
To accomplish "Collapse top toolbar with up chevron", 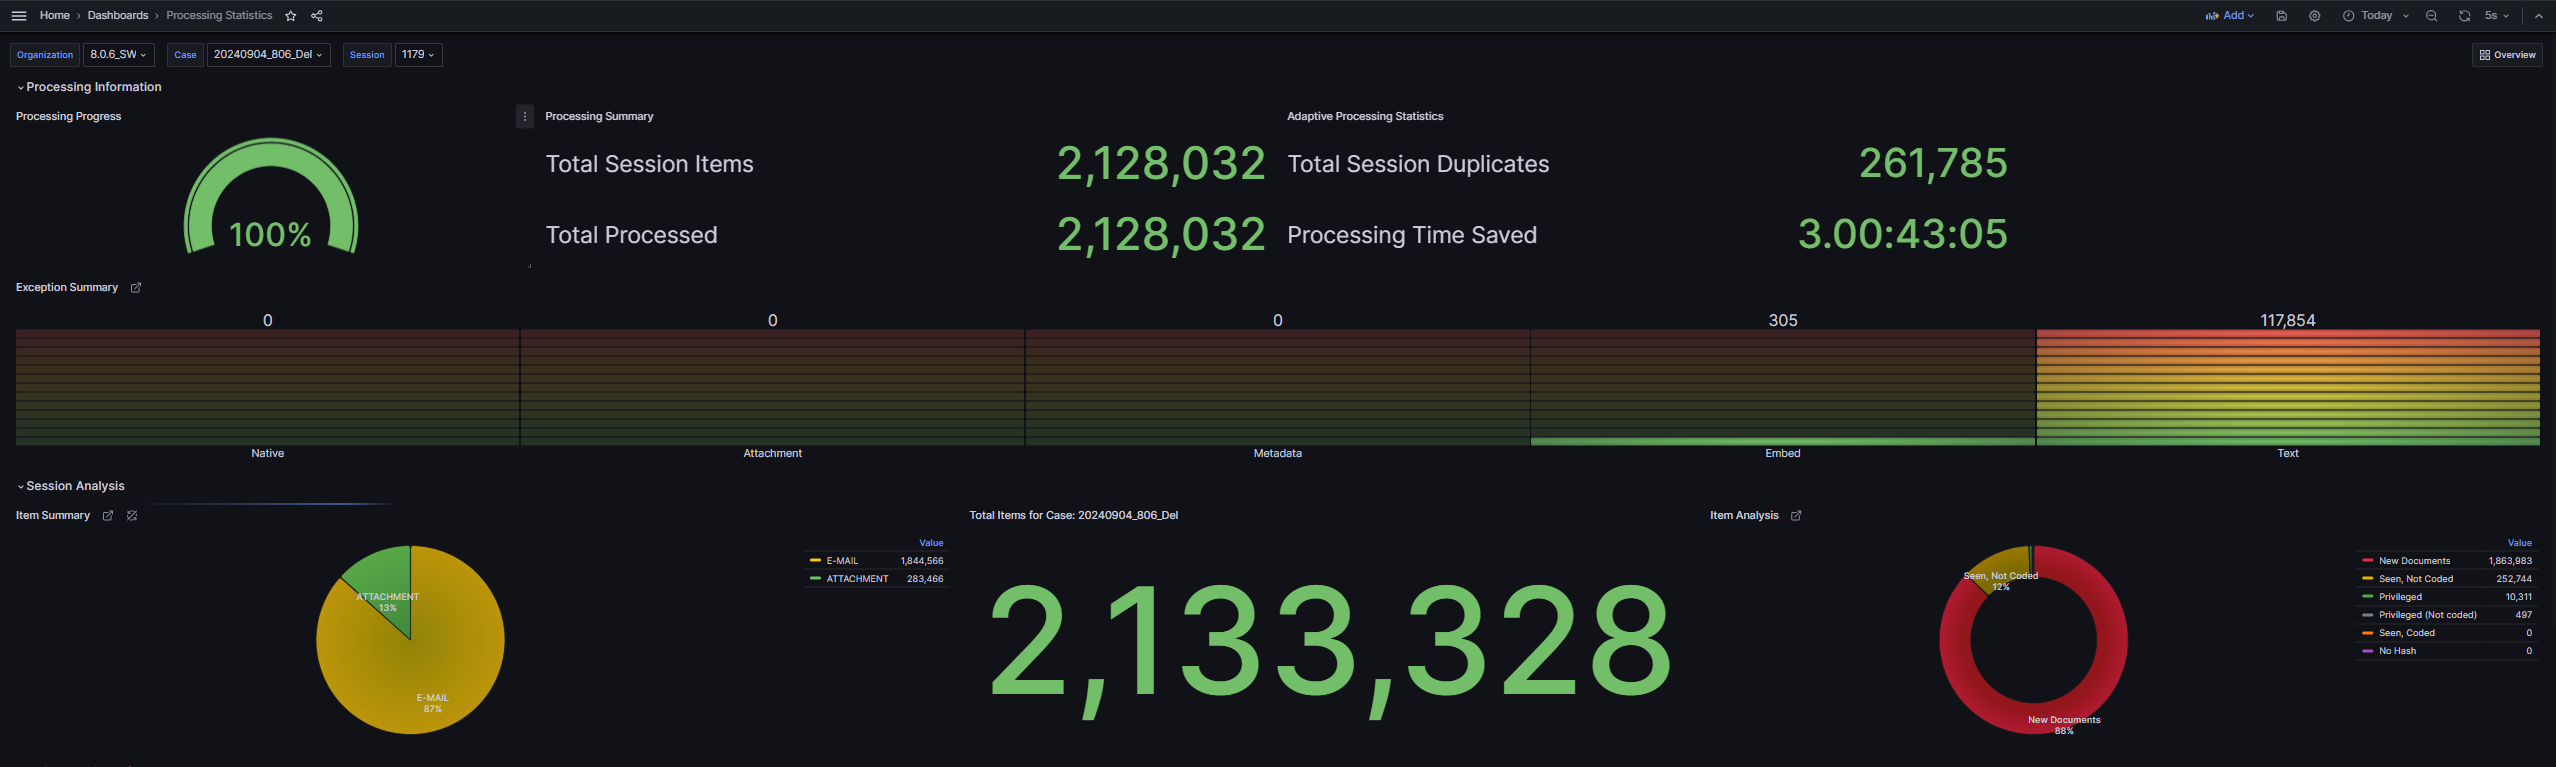I will click(x=2539, y=16).
